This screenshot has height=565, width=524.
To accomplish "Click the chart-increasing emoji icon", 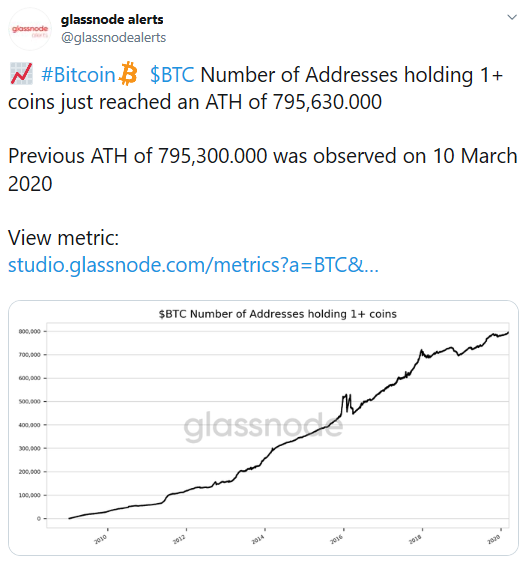I will pyautogui.click(x=21, y=74).
